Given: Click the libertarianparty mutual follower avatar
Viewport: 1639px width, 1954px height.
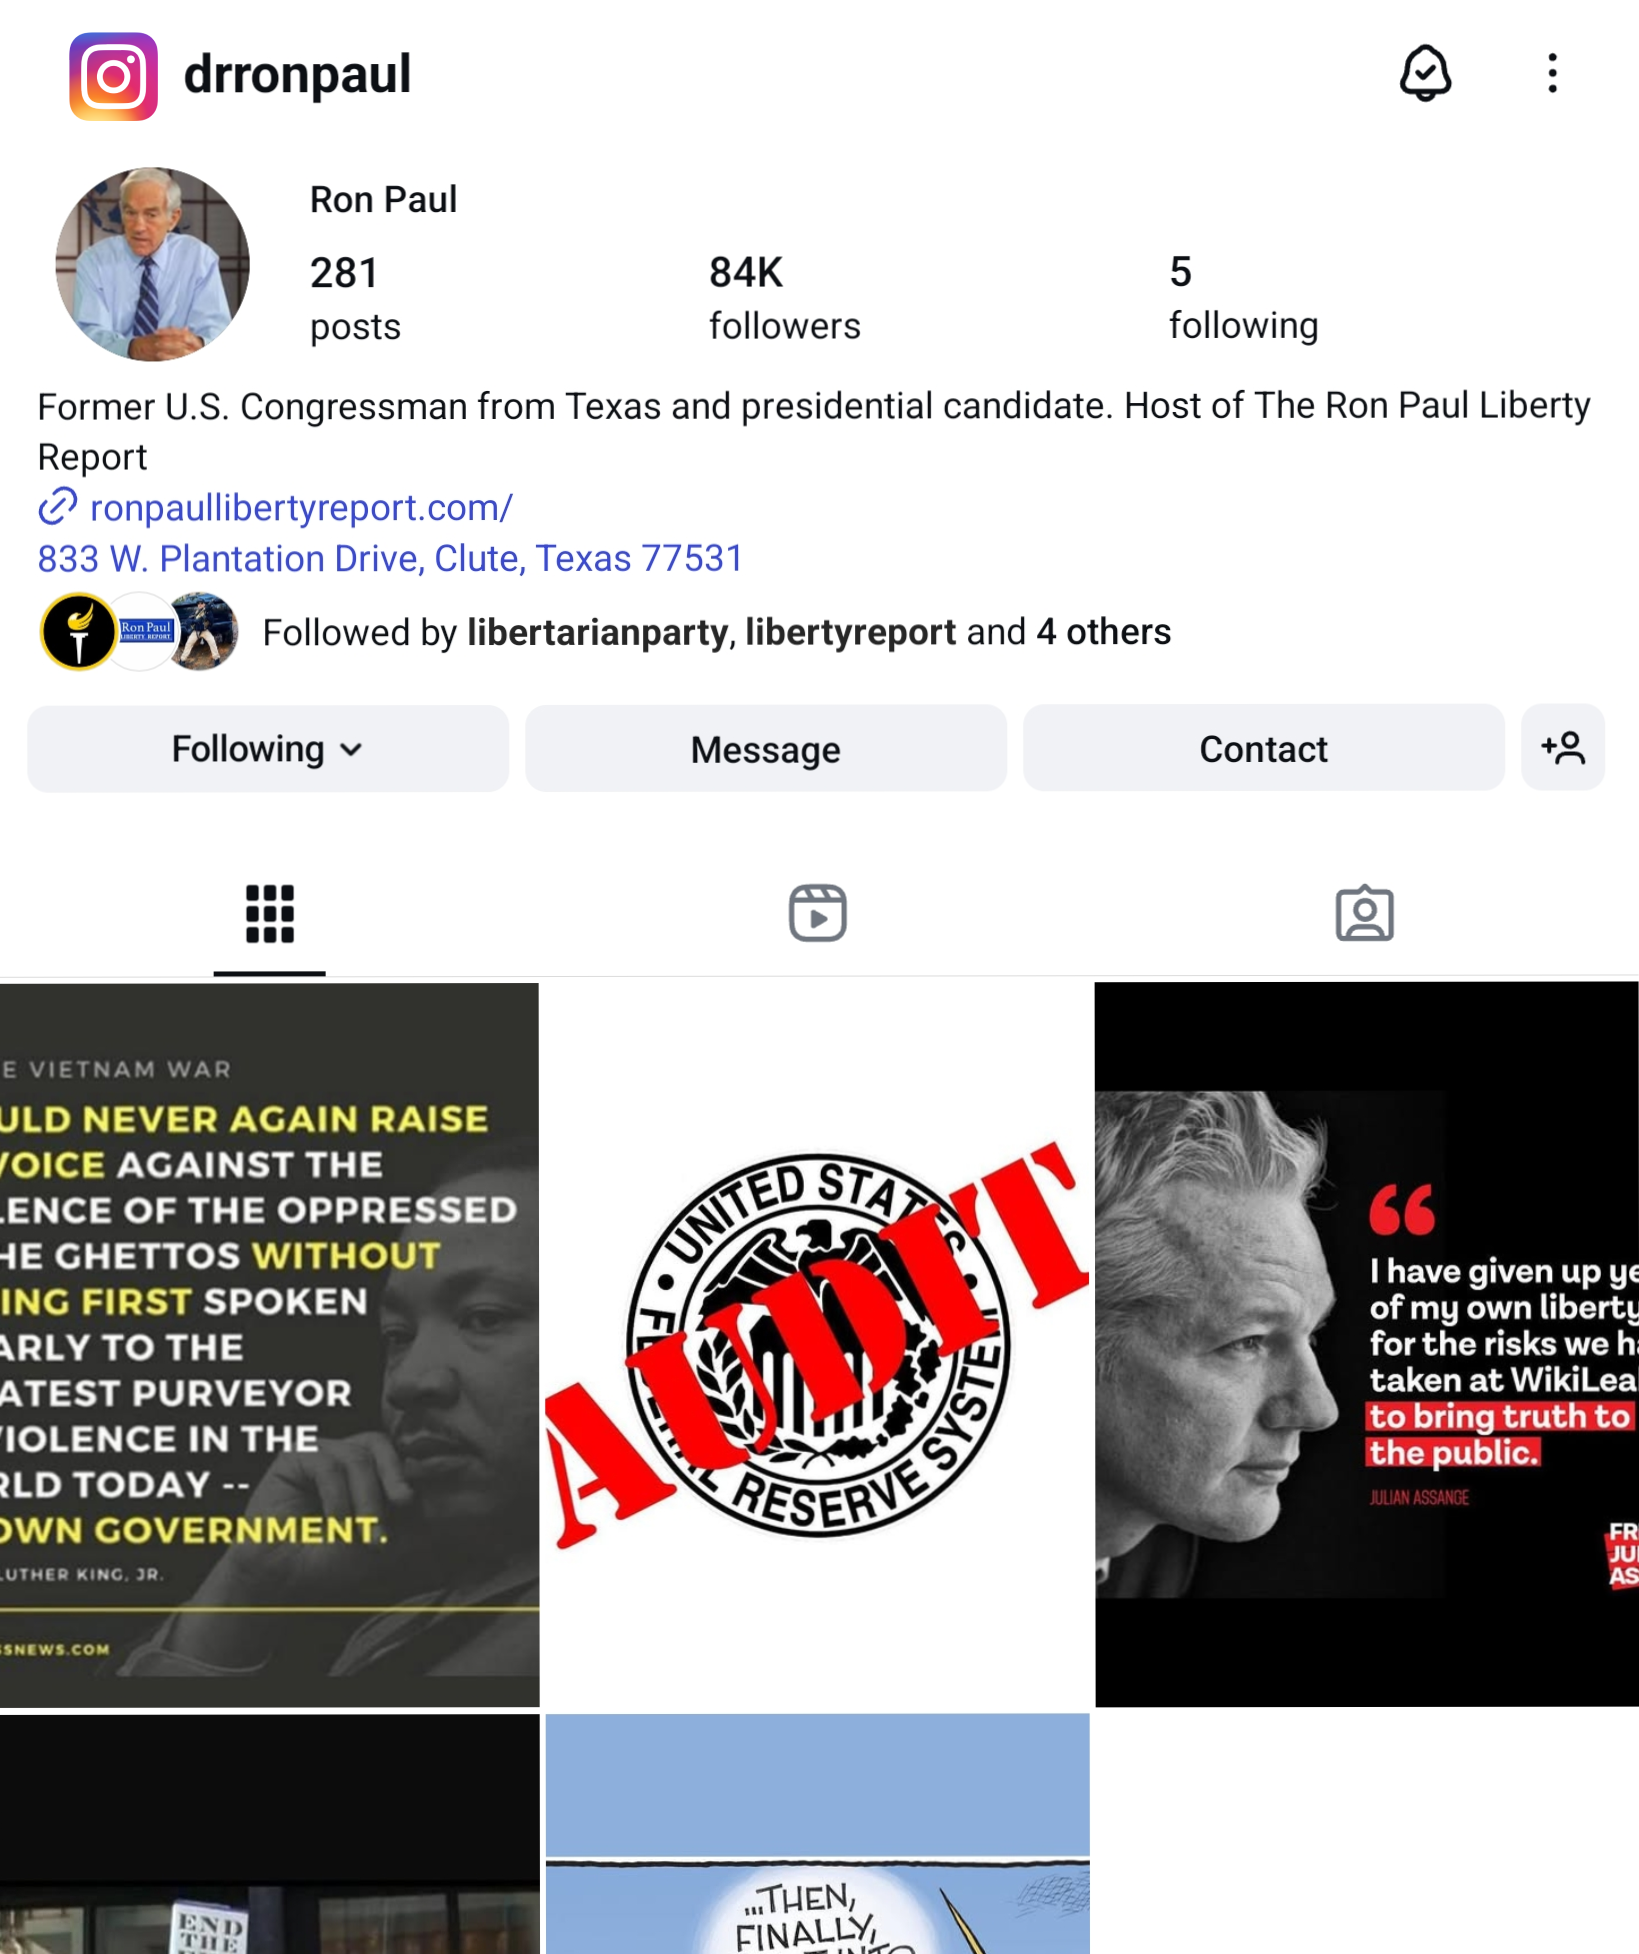Looking at the screenshot, I should pyautogui.click(x=78, y=631).
